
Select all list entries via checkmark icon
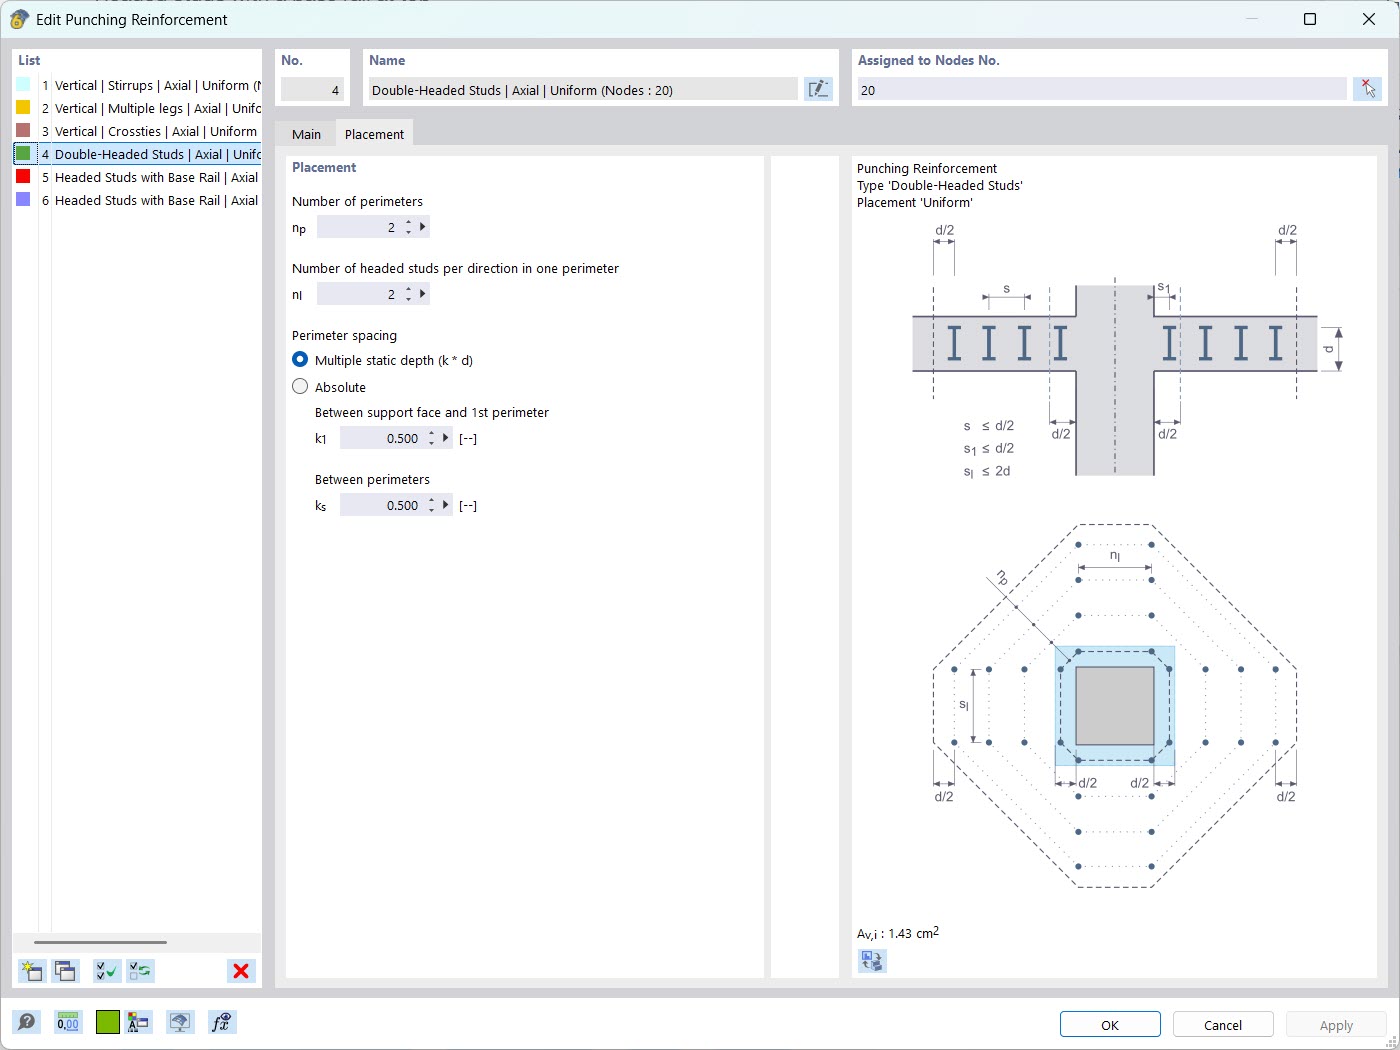tap(105, 971)
